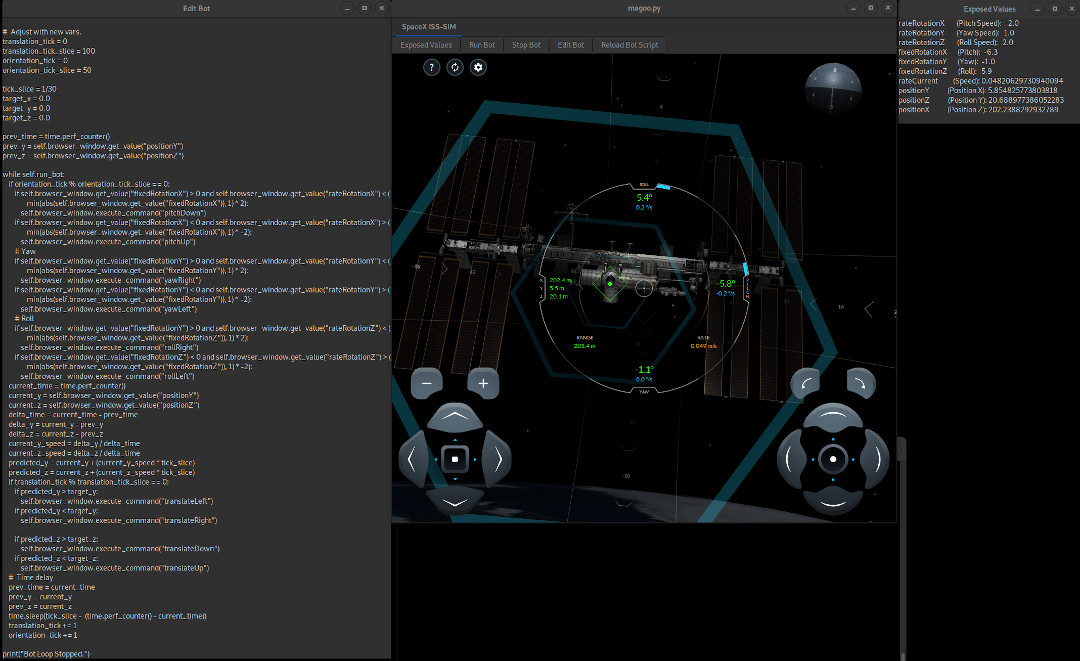
Task: Click the yaw -1.1° HUD readout
Action: (644, 370)
